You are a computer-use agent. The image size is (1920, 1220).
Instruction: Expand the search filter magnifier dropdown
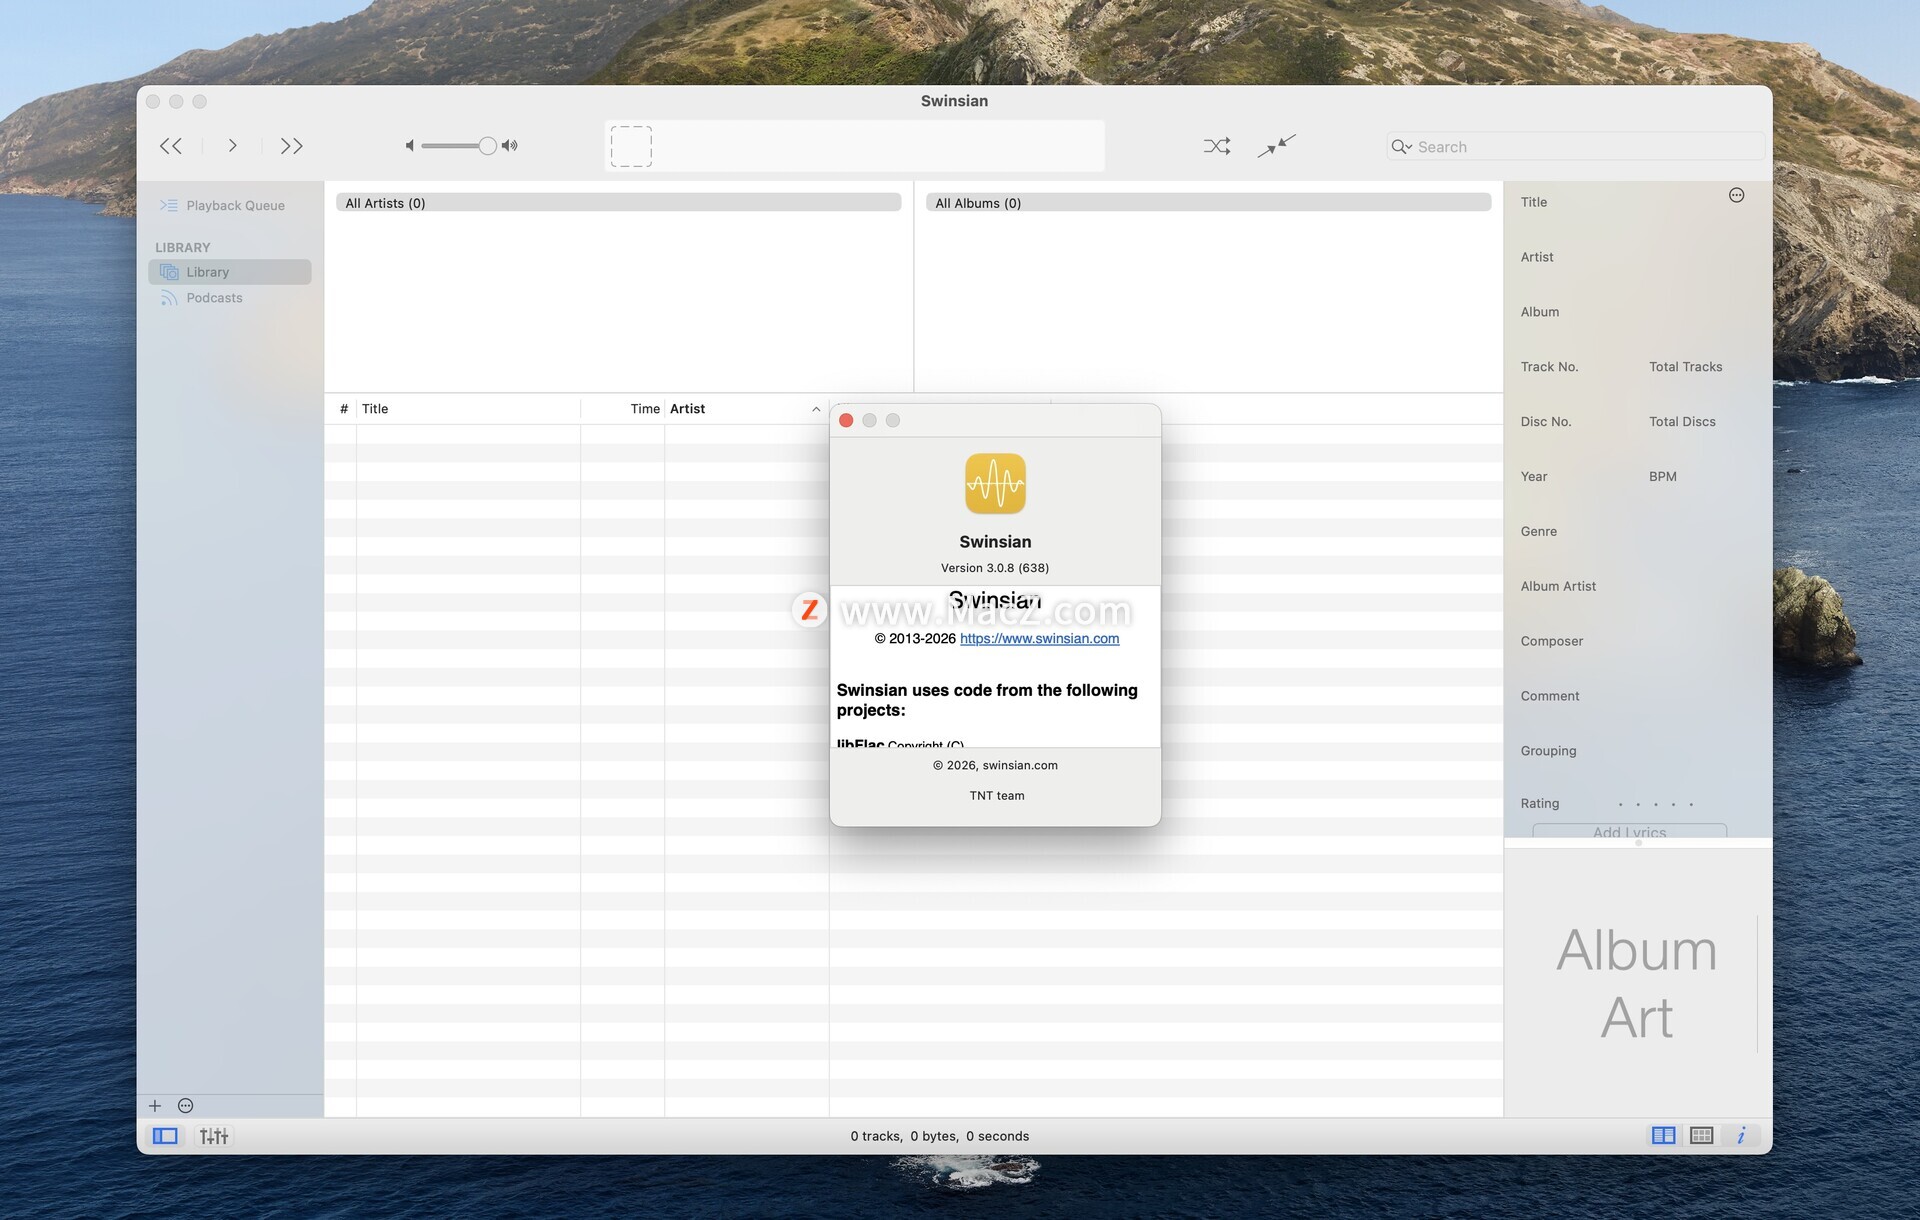coord(1401,147)
